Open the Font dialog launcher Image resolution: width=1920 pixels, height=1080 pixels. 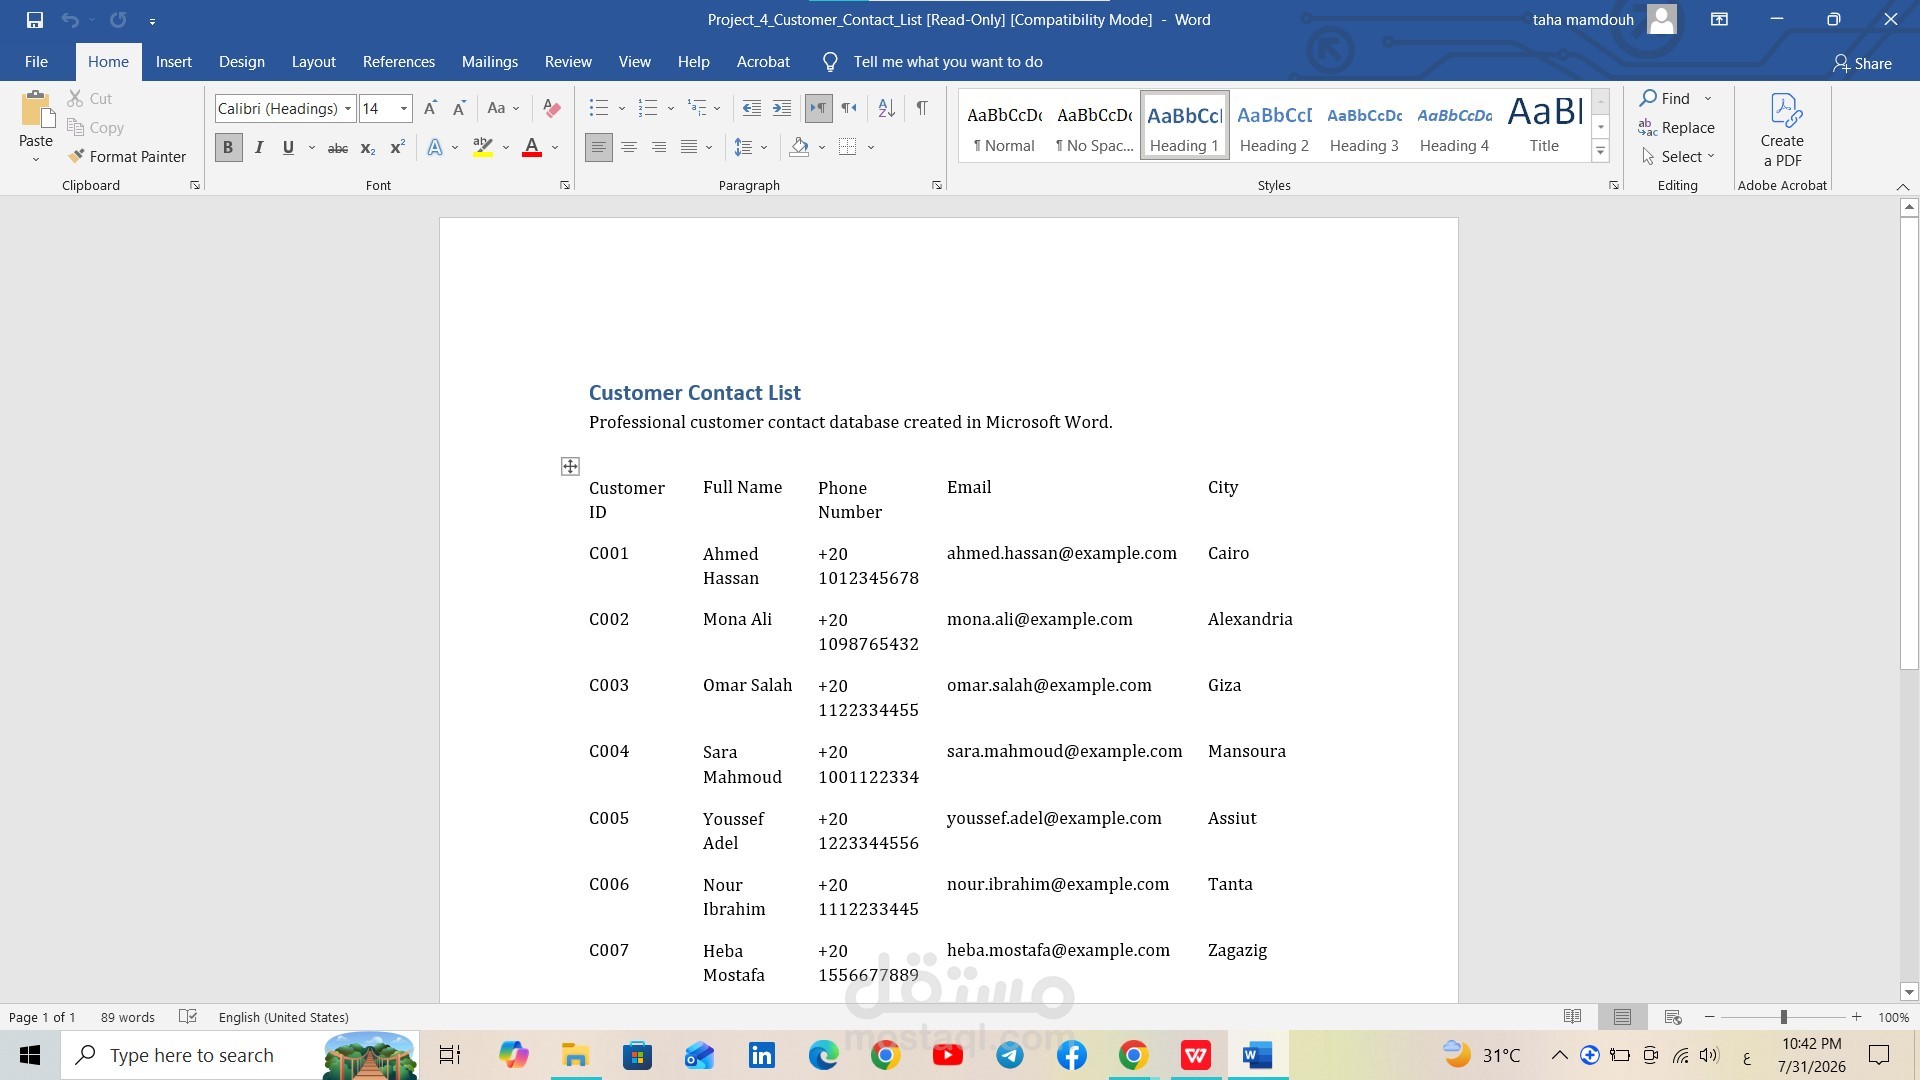(x=565, y=185)
